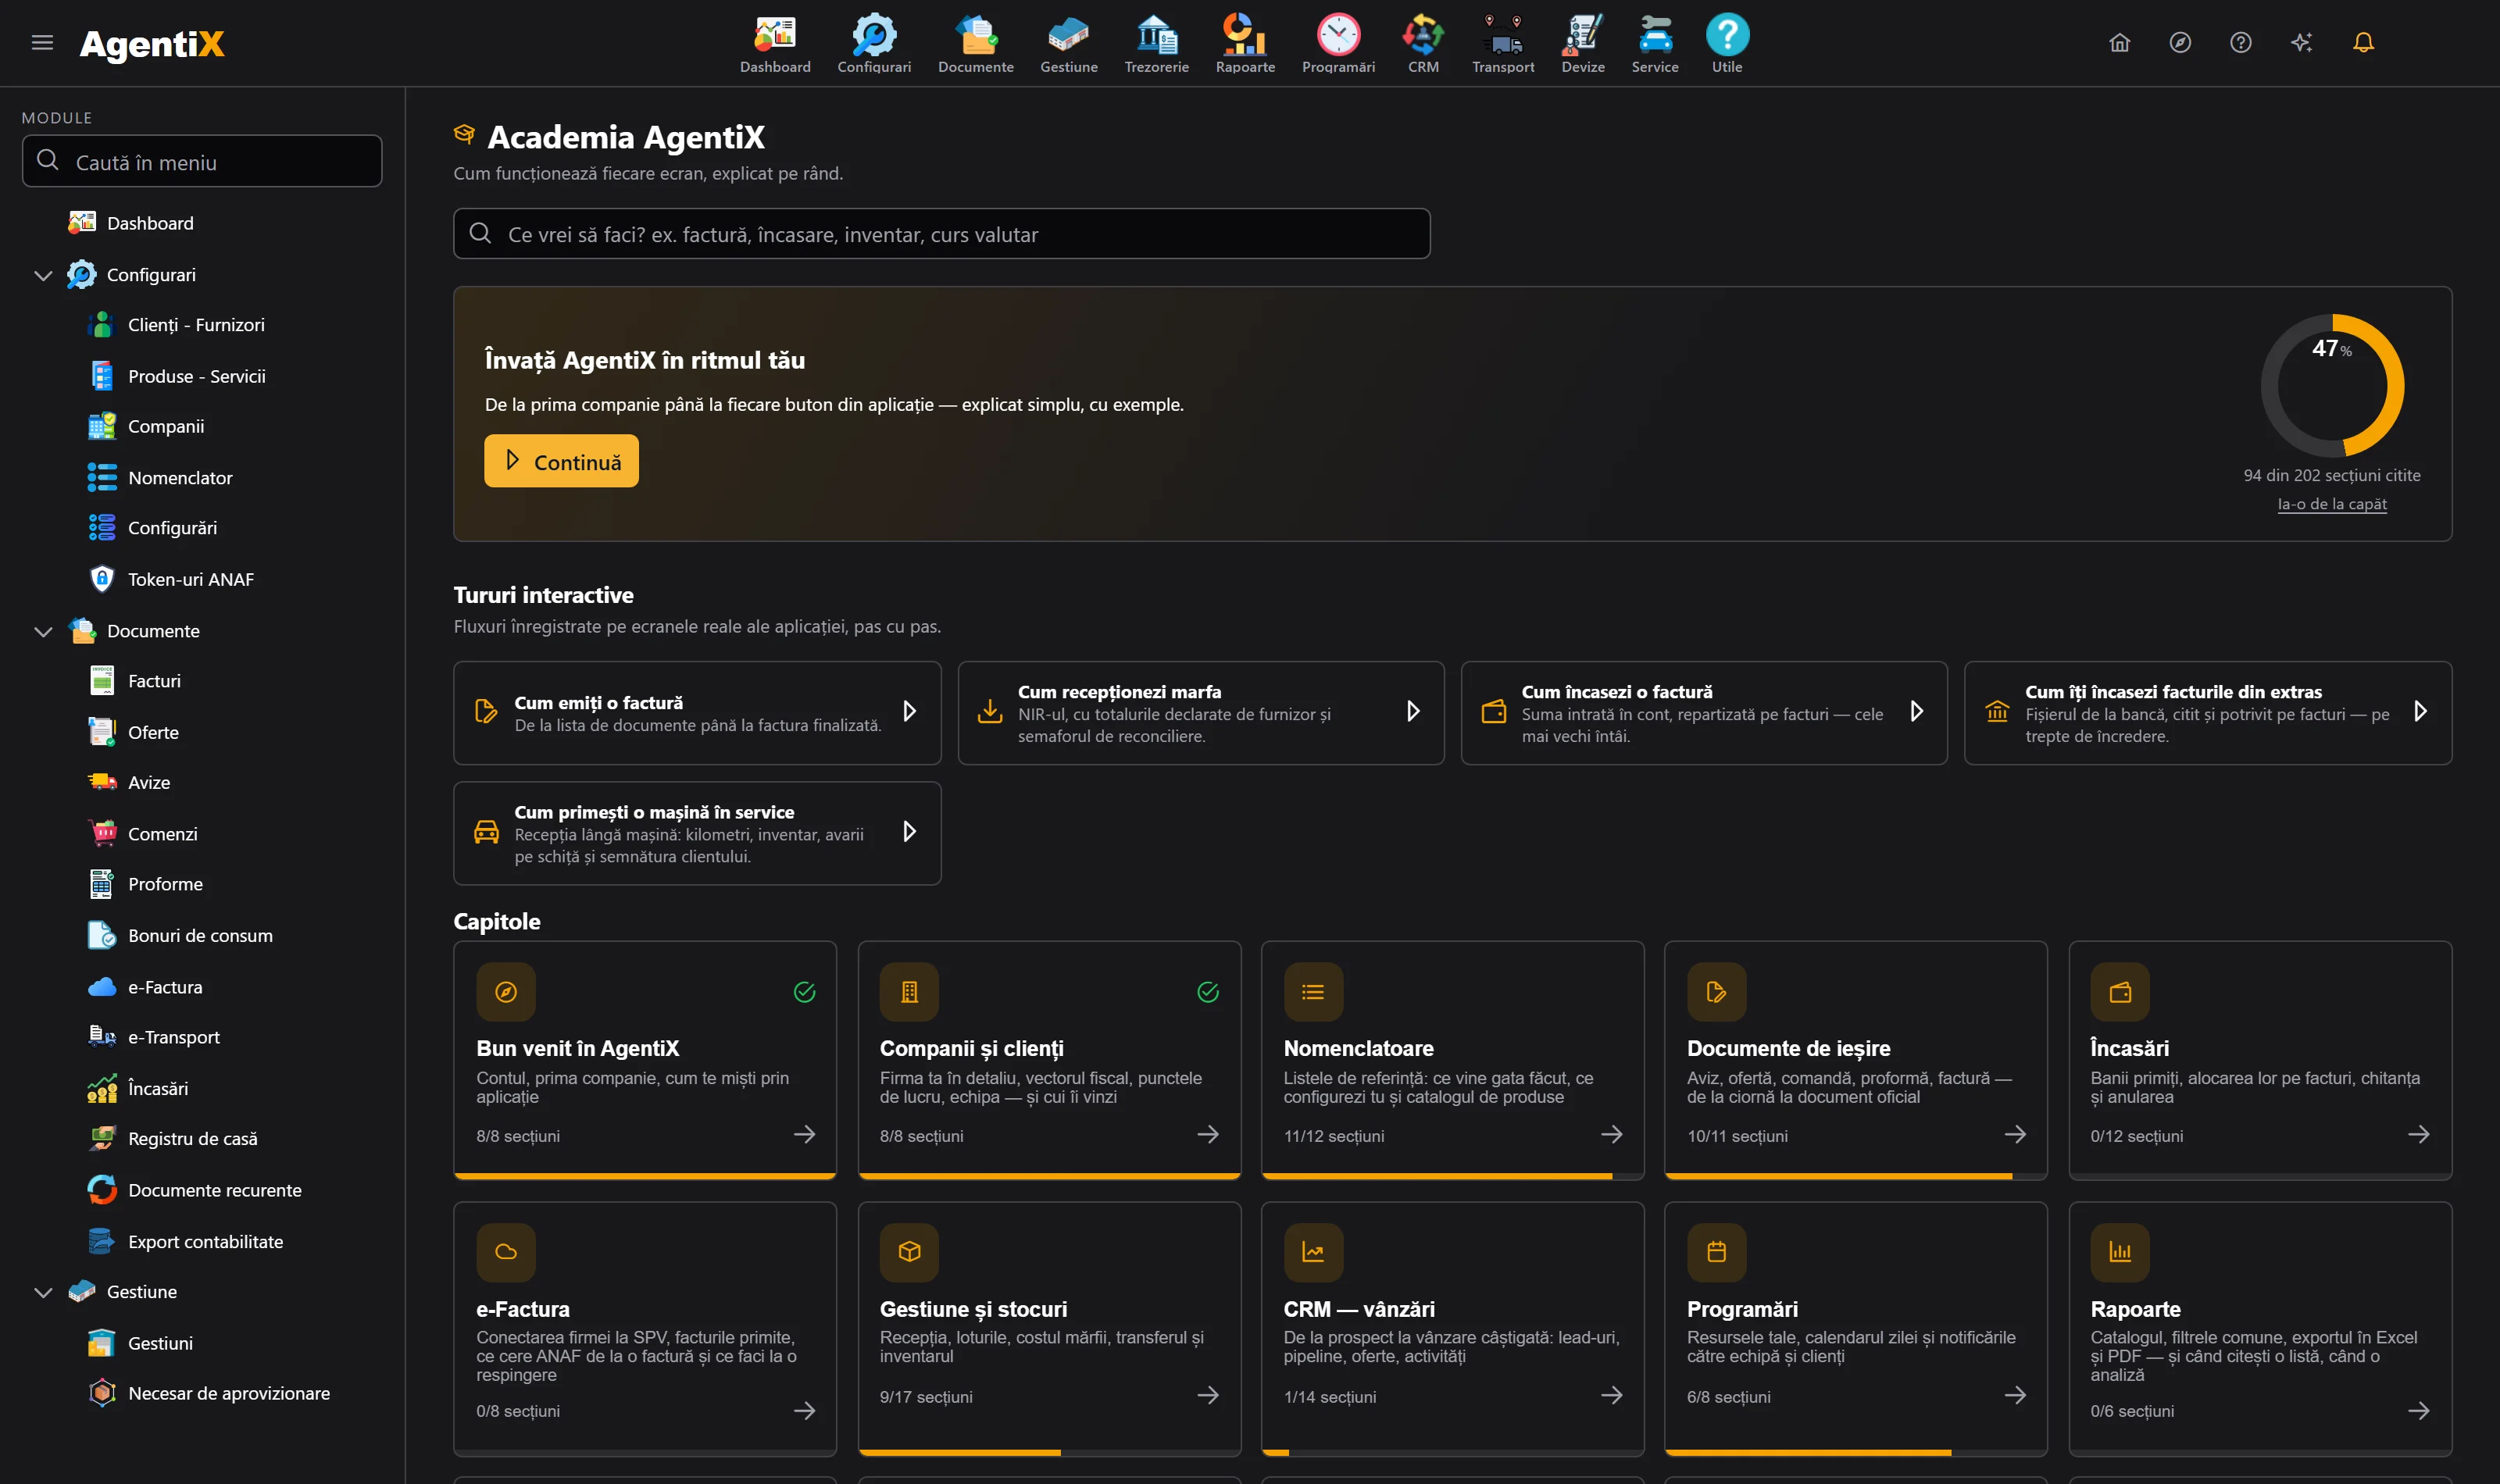Click the Nomenclatoare chapter progress bar
2500x1484 pixels.
(1453, 1176)
